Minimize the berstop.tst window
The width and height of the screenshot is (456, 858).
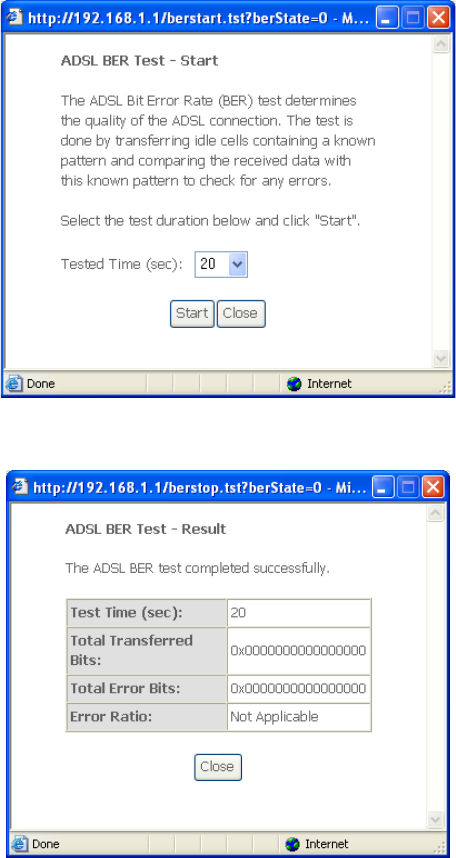tap(384, 486)
